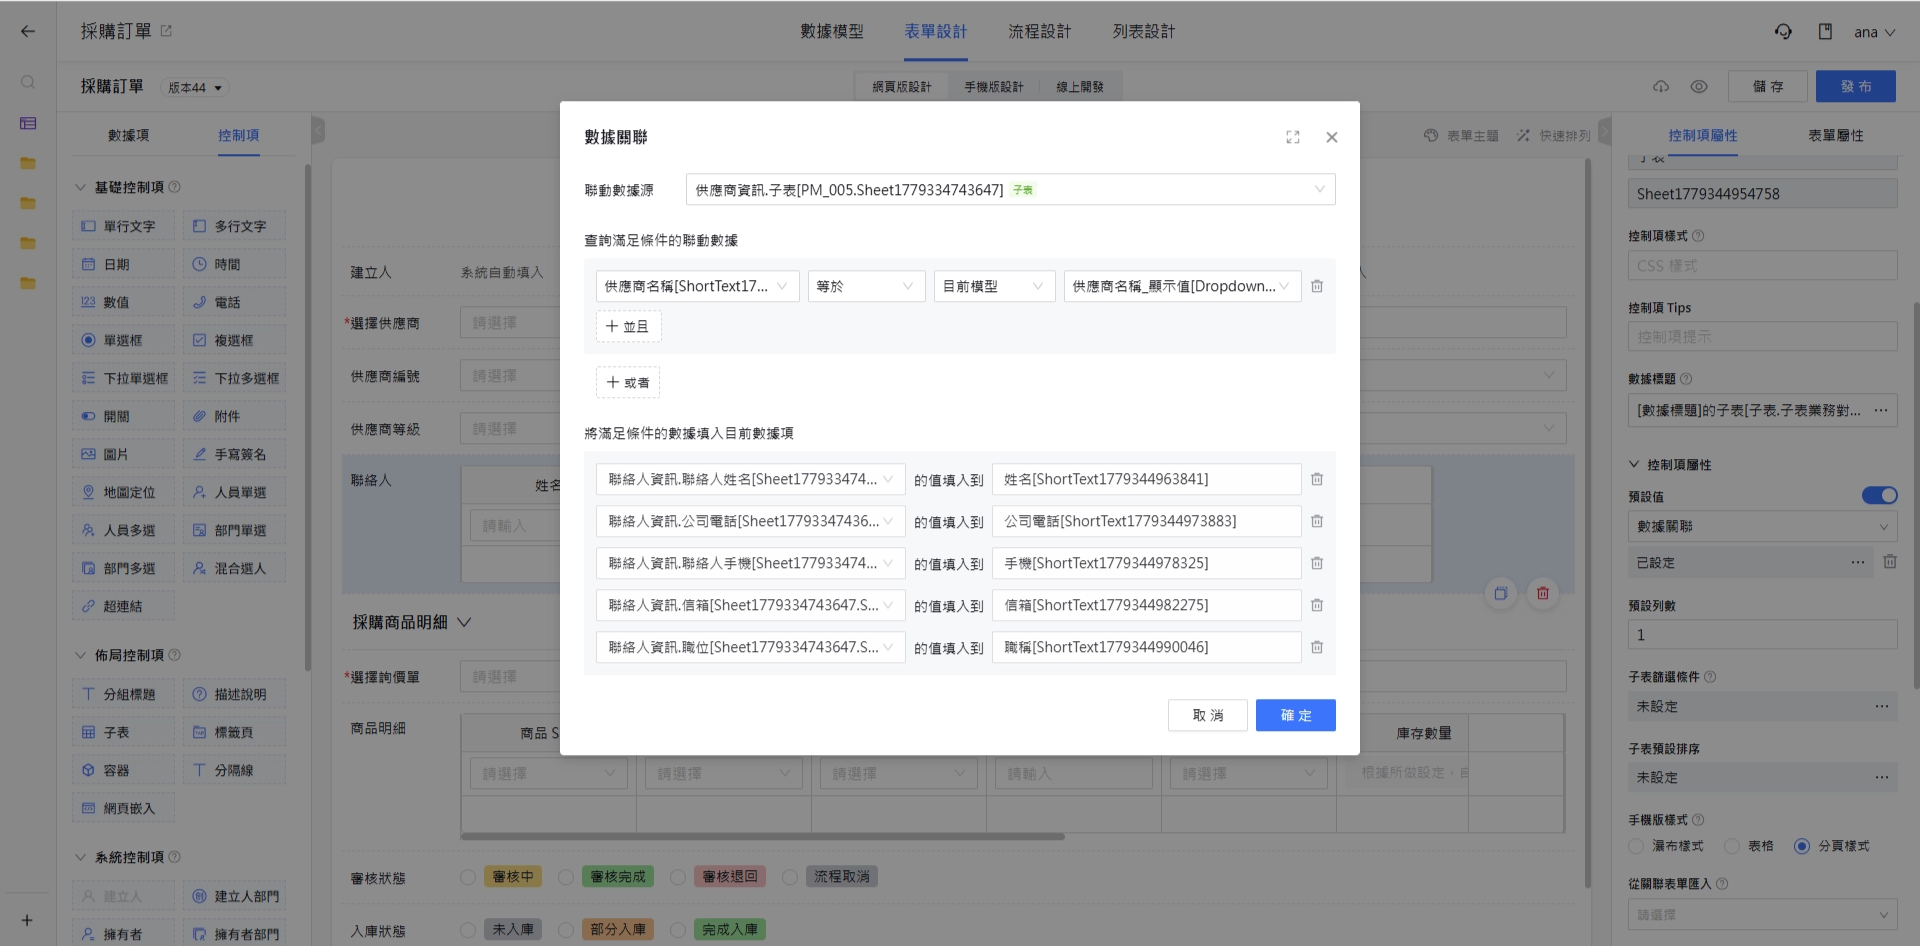Select the 單行文字 control
1920x946 pixels.
coord(124,226)
